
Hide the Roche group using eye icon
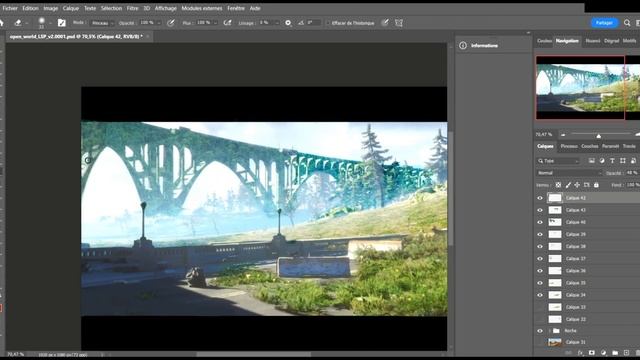(x=540, y=331)
